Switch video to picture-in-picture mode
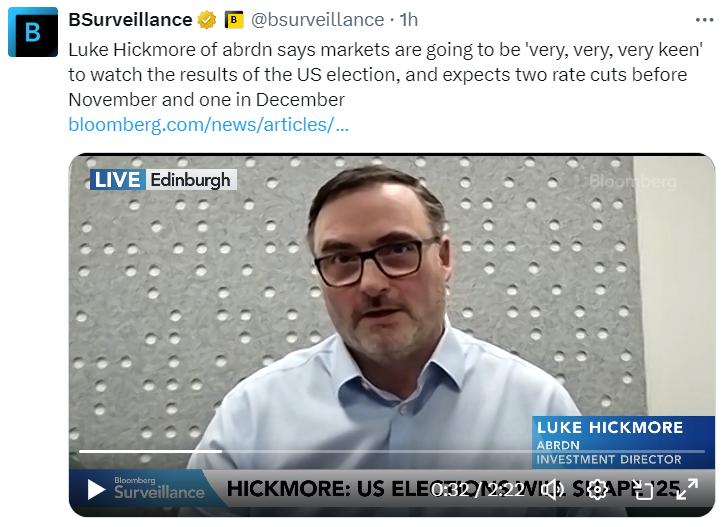The height and width of the screenshot is (527, 723). [642, 490]
